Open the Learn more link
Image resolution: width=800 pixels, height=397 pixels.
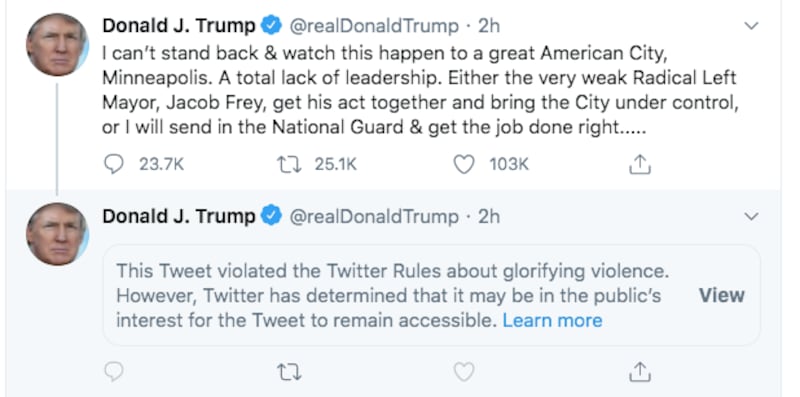[x=552, y=320]
